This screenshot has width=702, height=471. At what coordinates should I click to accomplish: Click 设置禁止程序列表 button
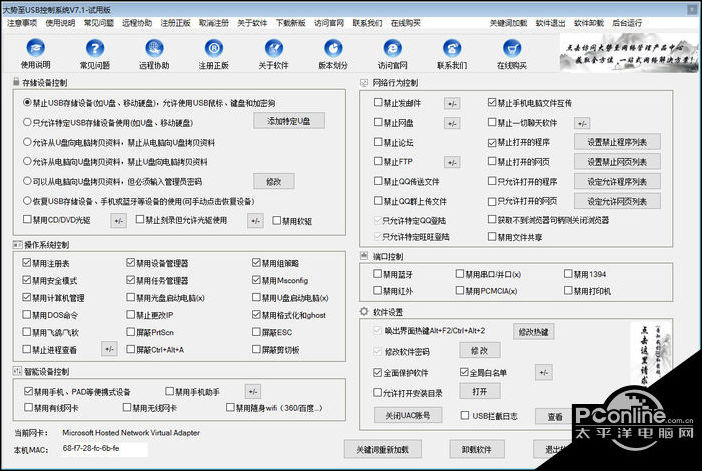click(617, 142)
